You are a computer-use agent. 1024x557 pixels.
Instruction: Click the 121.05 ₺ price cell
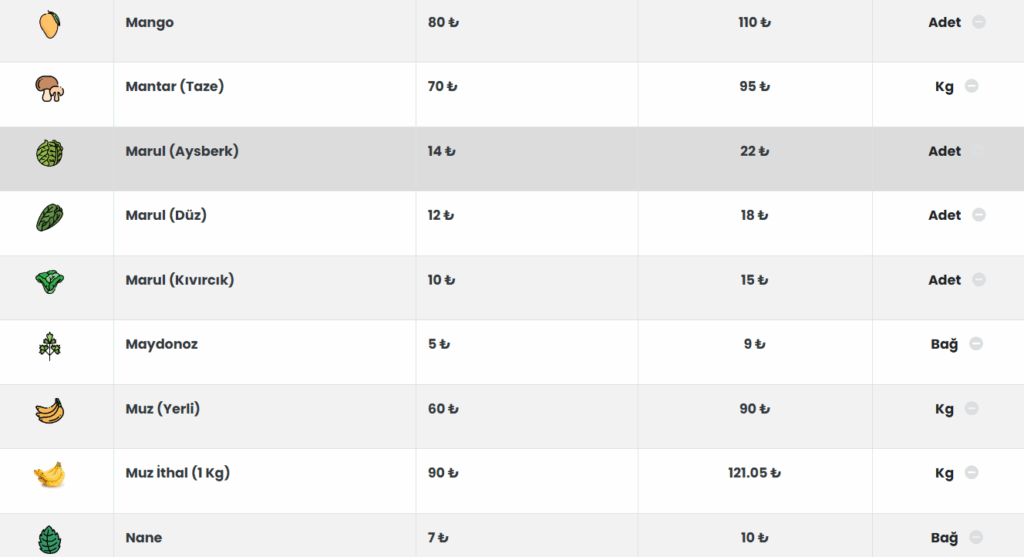point(754,473)
